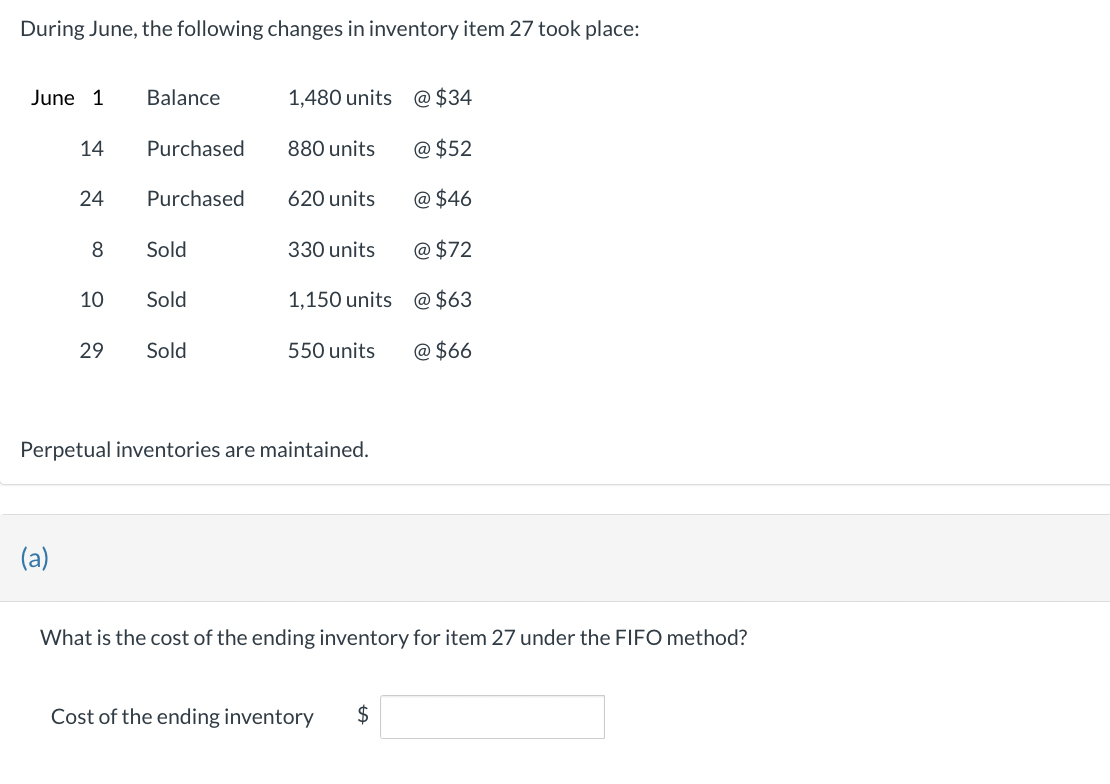This screenshot has width=1110, height=784.
Task: Click the '@ $72' selling price
Action: pyautogui.click(x=442, y=249)
